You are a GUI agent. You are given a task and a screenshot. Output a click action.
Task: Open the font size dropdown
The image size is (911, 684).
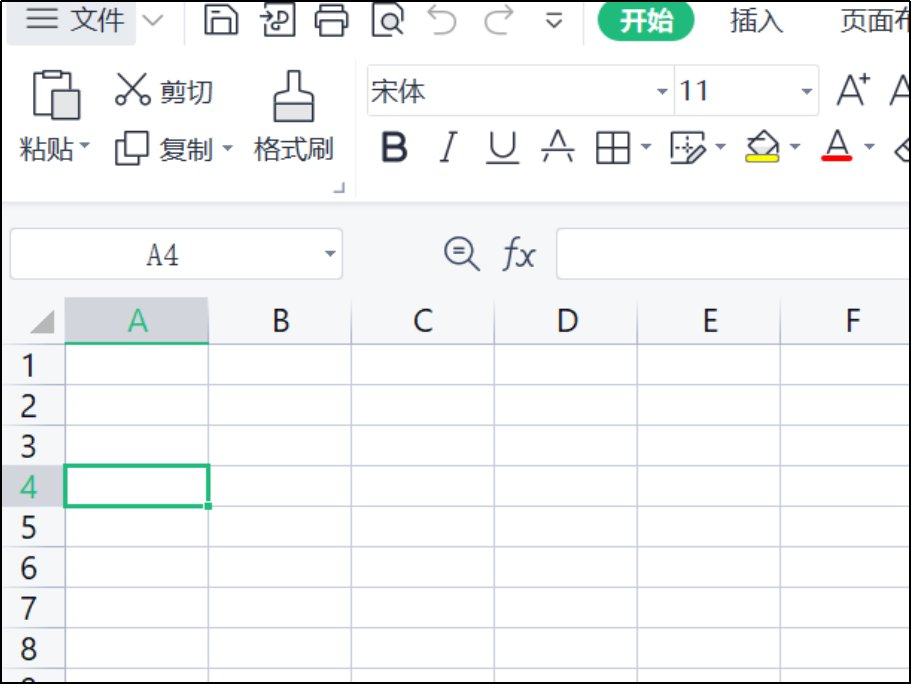806,90
